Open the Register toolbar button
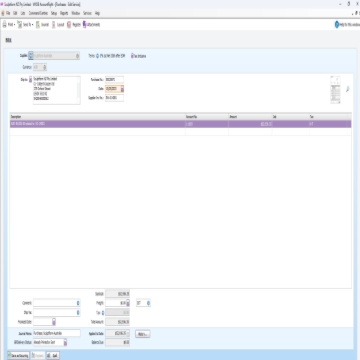 click(74, 25)
